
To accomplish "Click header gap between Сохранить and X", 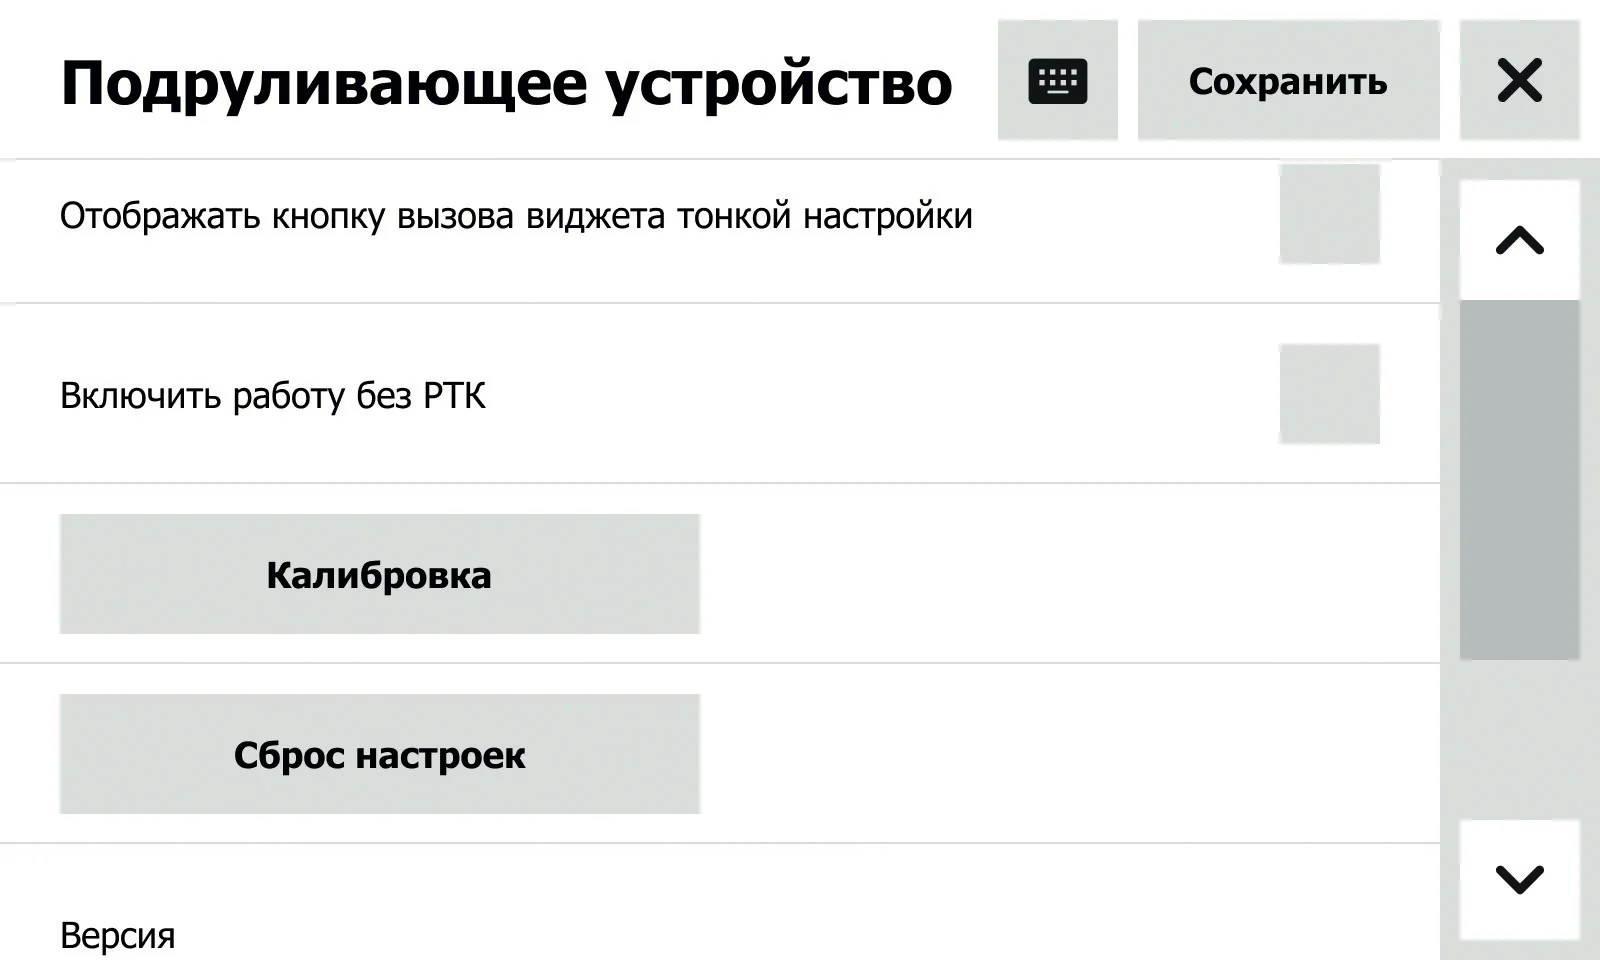I will [x=1450, y=80].
